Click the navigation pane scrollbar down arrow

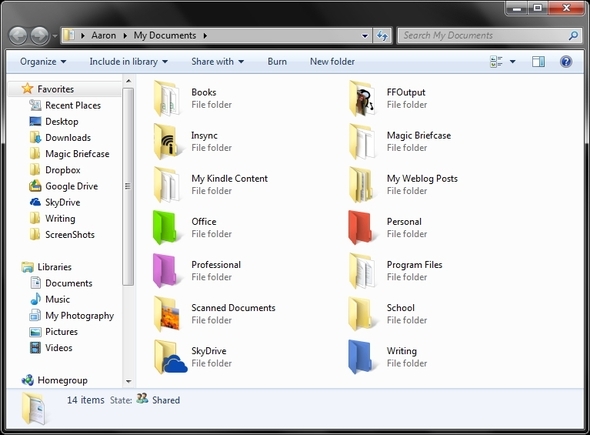(x=128, y=381)
